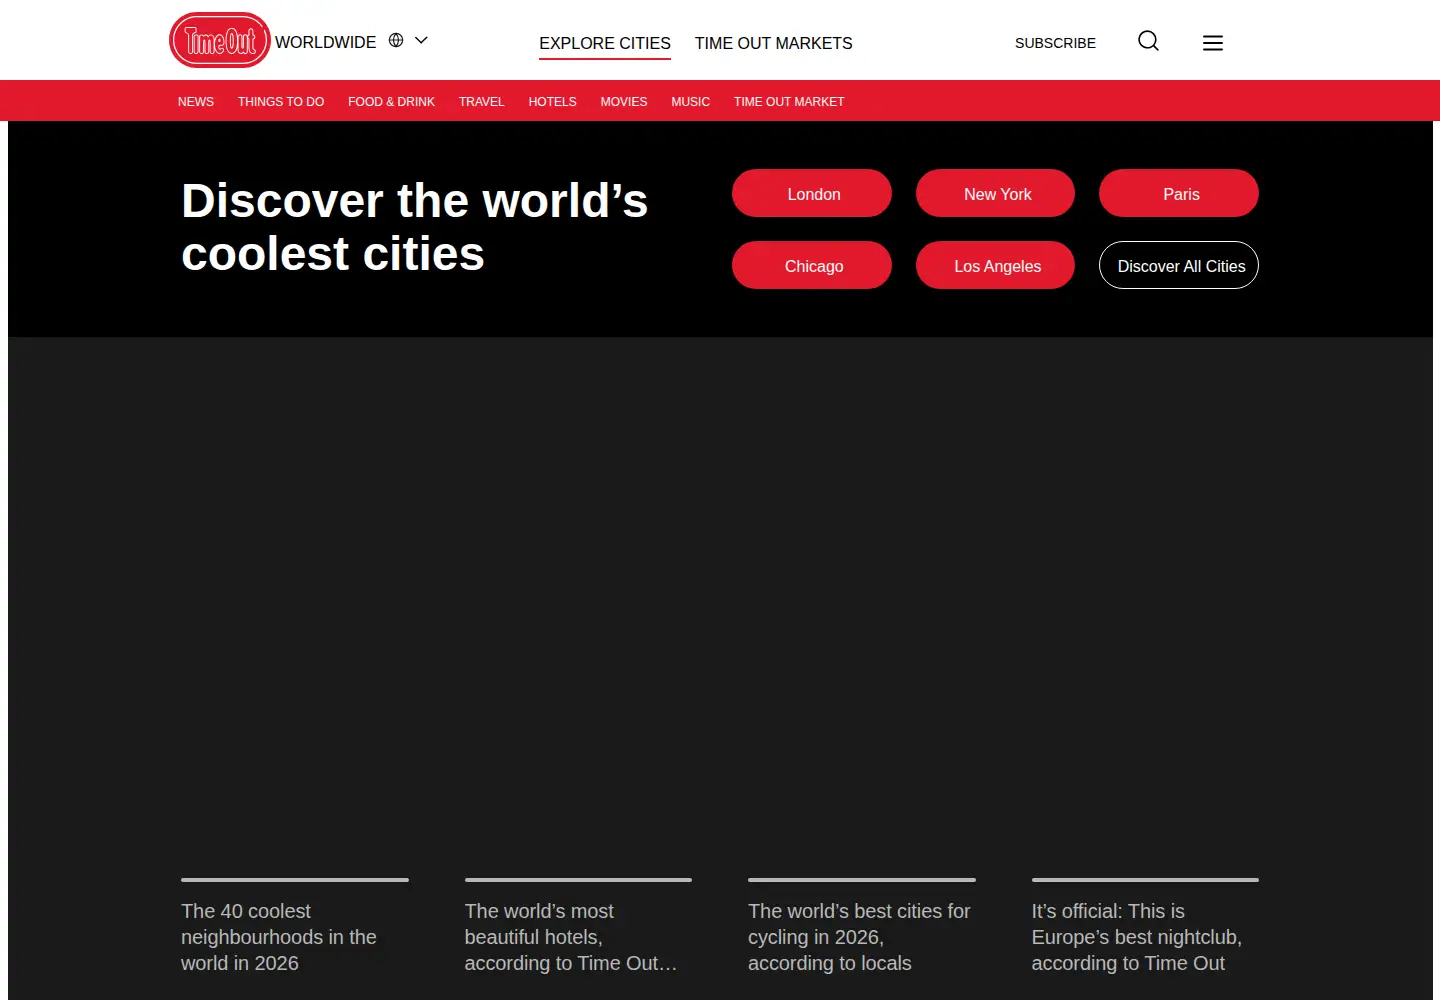This screenshot has height=1000, width=1440.
Task: Open the Hotels menu item
Action: [552, 102]
